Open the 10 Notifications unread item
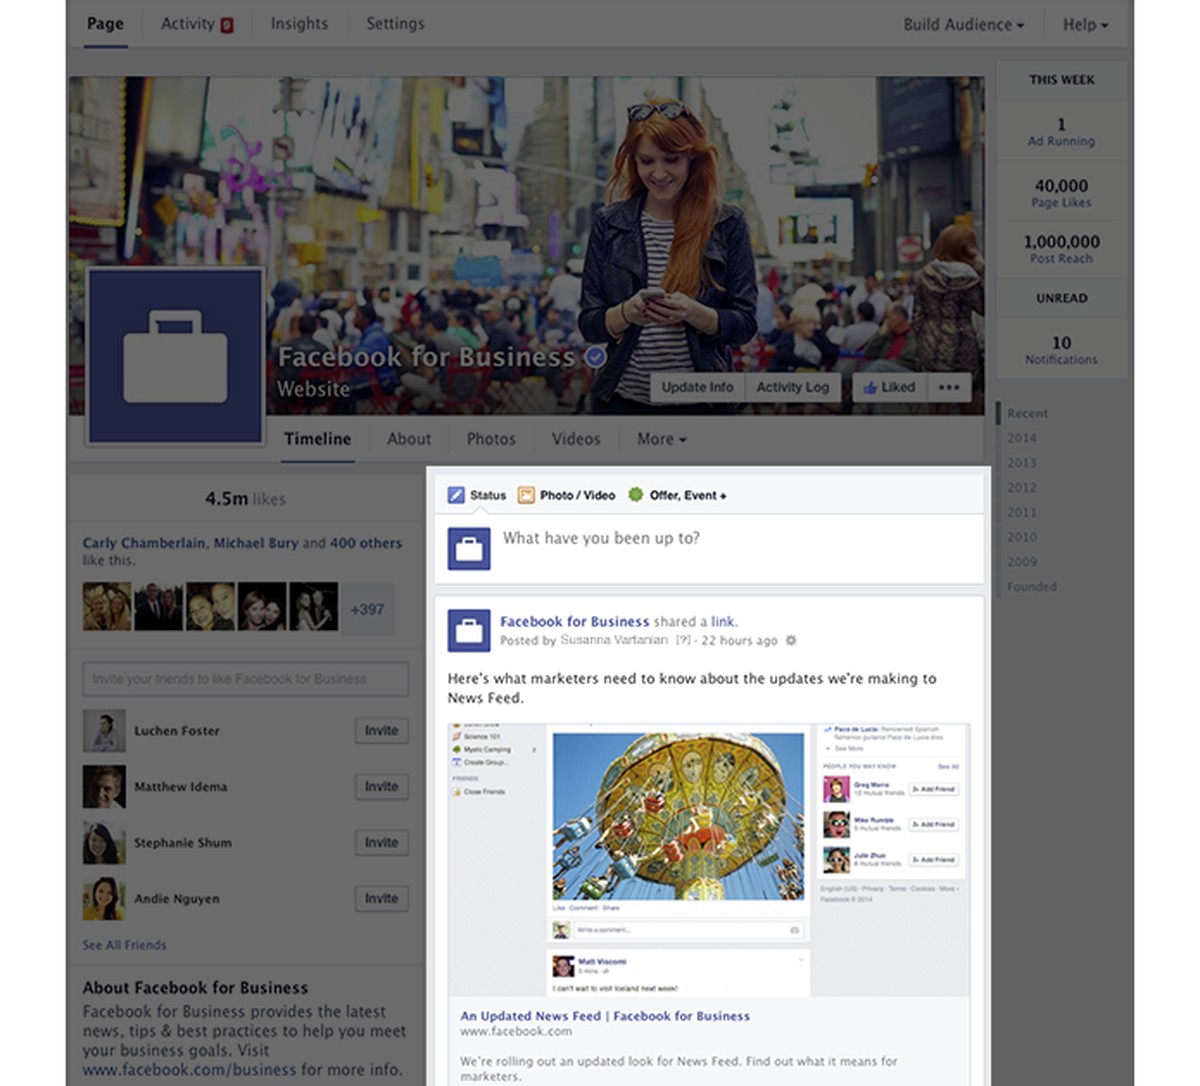1200x1086 pixels. tap(1061, 350)
